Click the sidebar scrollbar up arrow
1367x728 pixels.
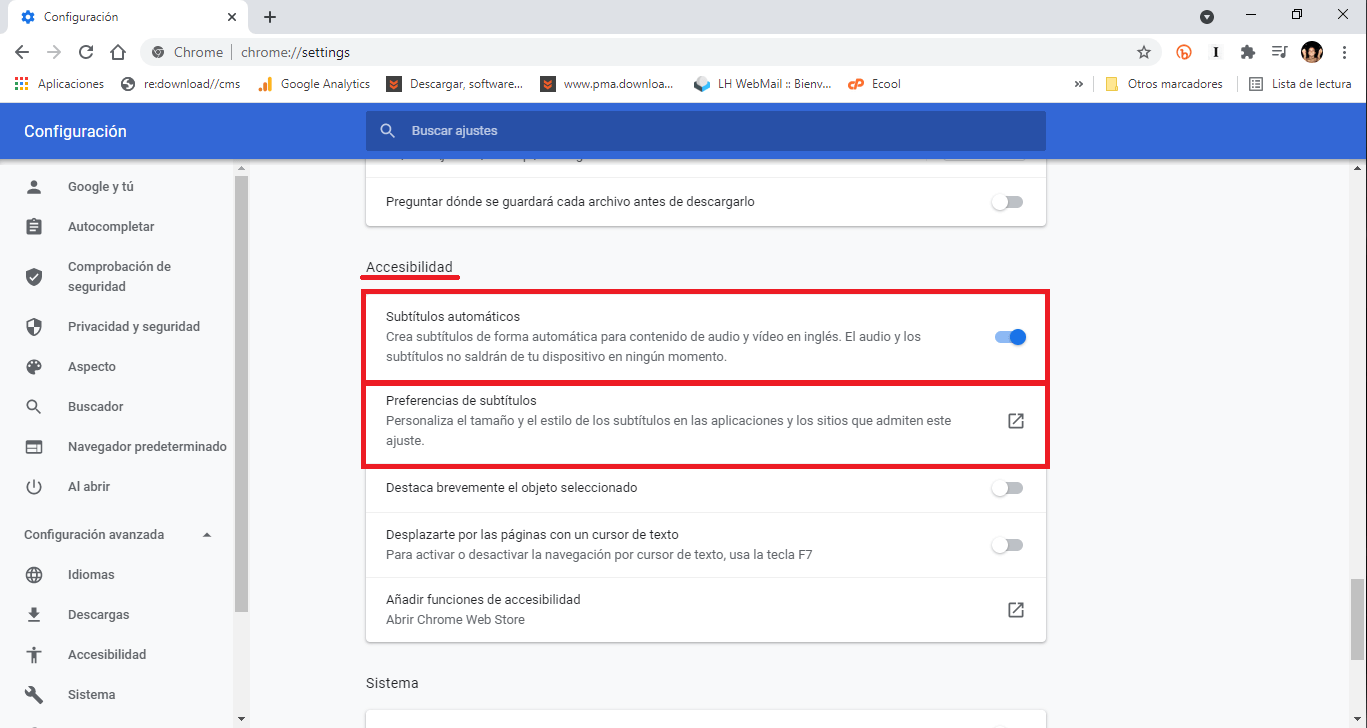(x=241, y=167)
